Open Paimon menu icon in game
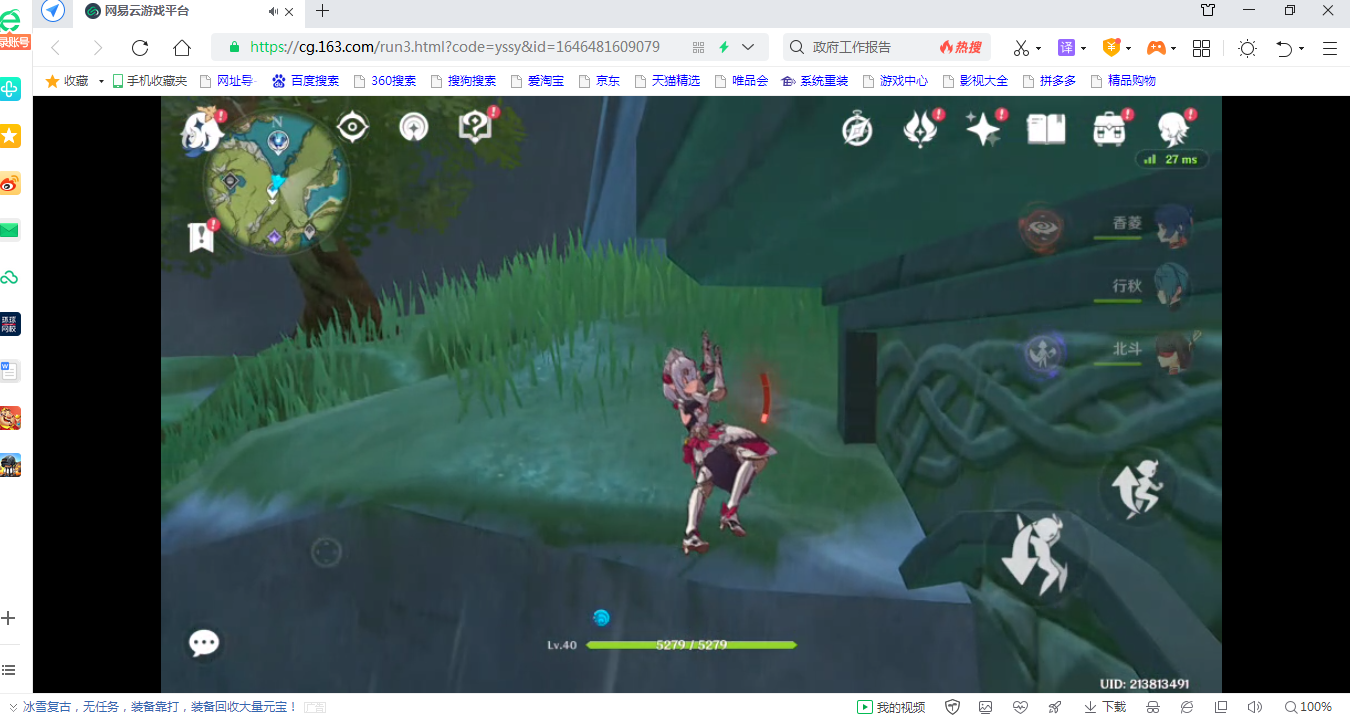 coord(200,132)
